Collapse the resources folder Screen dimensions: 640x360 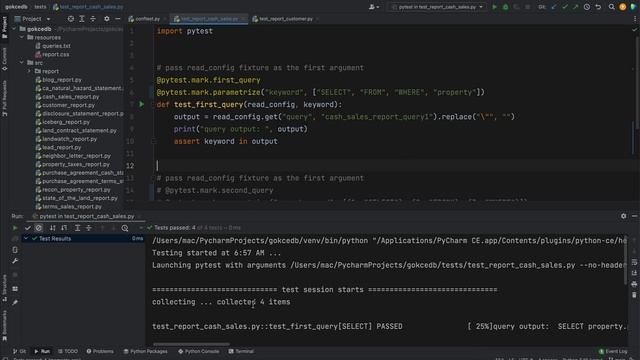coord(22,37)
